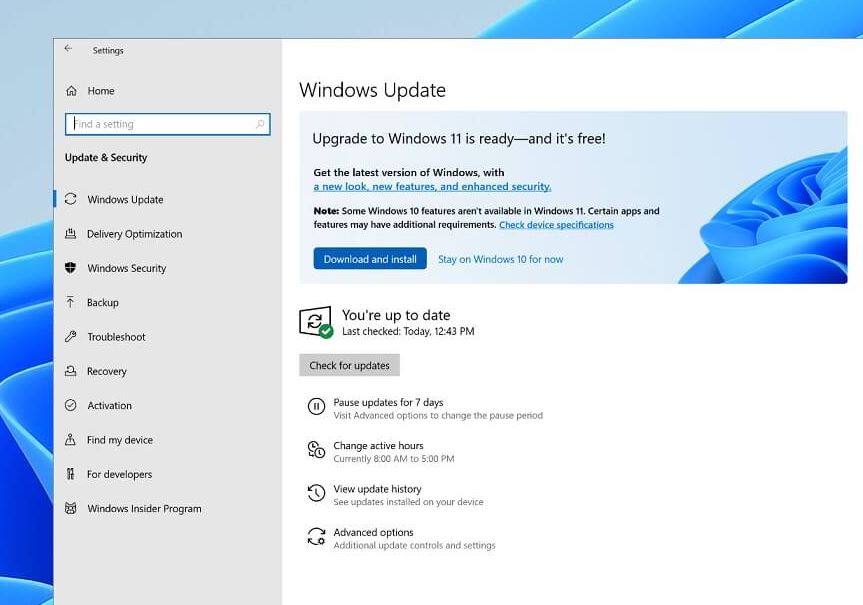This screenshot has height=605, width=863.
Task: Click the Pause updates icon
Action: point(316,406)
